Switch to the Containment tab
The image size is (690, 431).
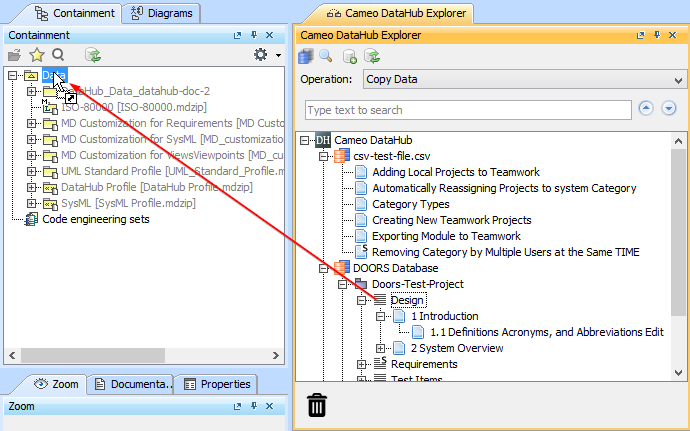pos(75,13)
